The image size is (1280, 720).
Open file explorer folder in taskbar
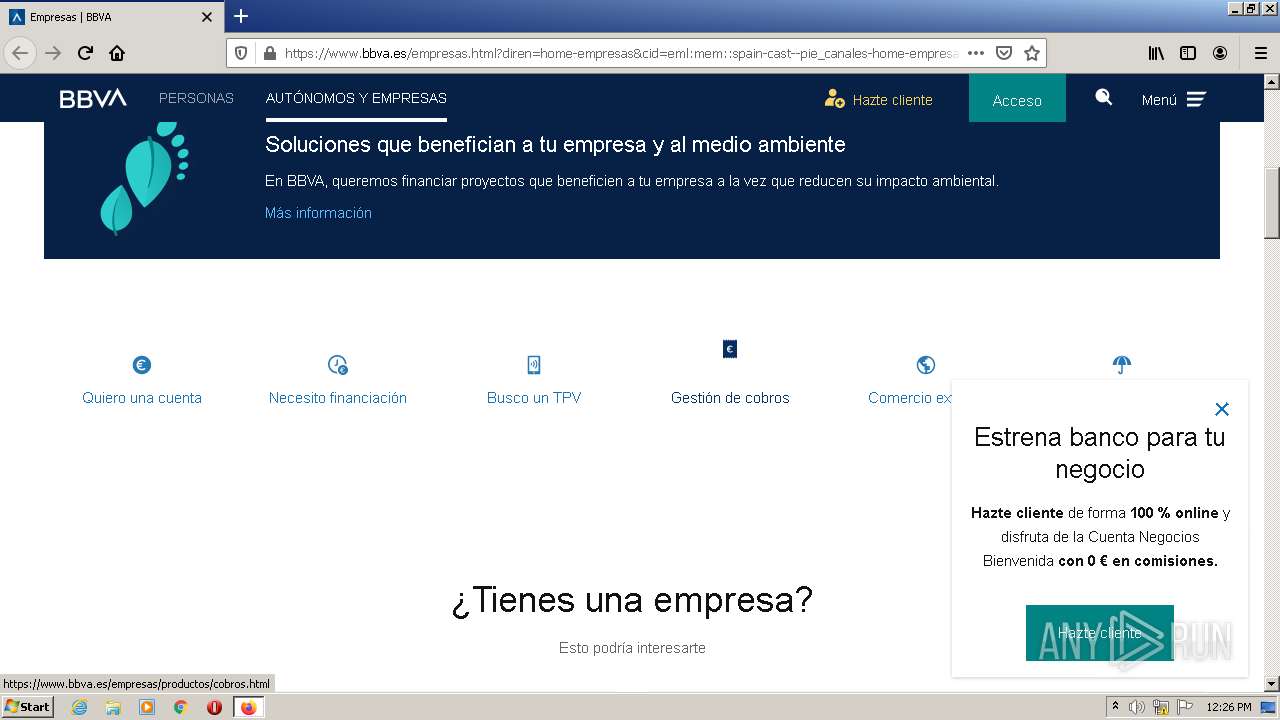tap(113, 707)
